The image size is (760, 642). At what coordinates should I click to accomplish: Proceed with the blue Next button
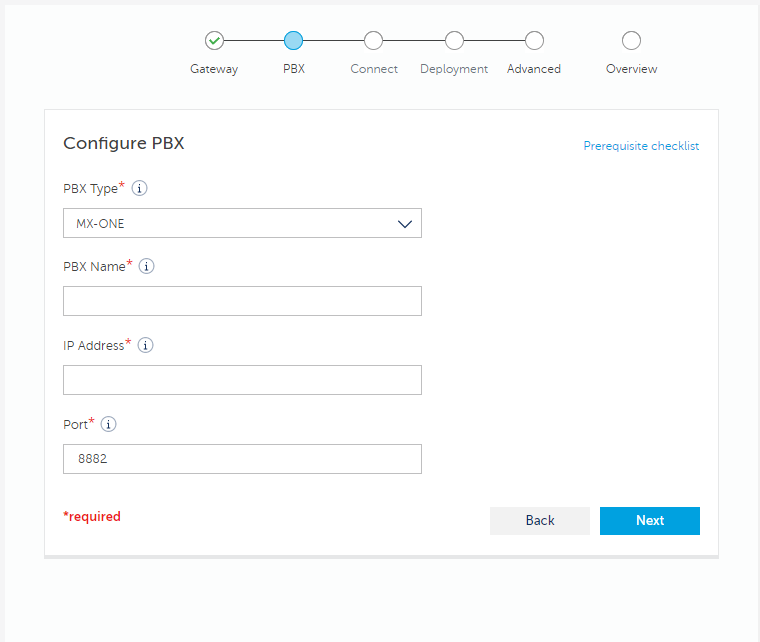649,521
